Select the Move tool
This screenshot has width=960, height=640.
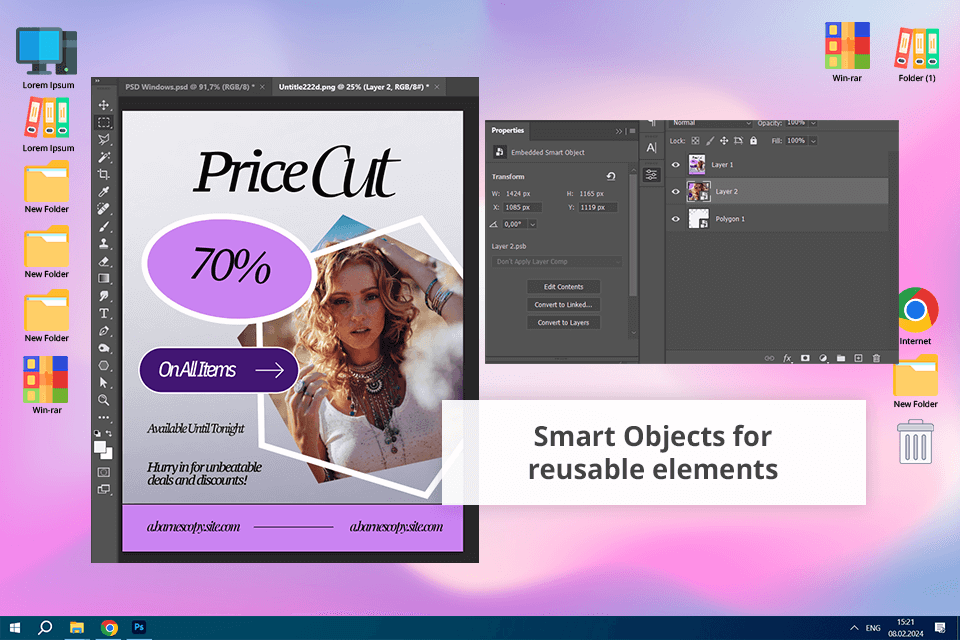tap(103, 105)
